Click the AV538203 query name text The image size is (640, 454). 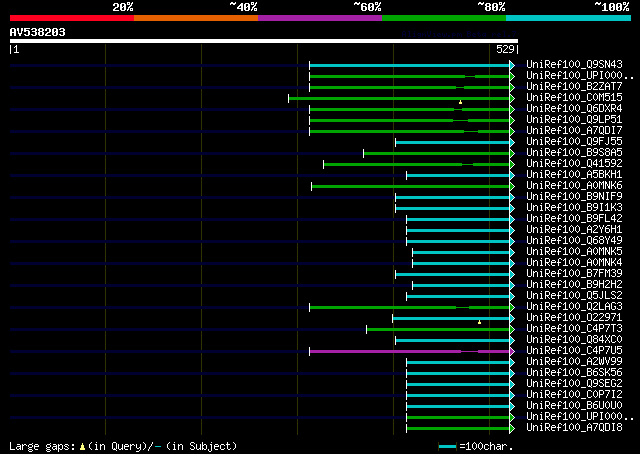[38, 32]
